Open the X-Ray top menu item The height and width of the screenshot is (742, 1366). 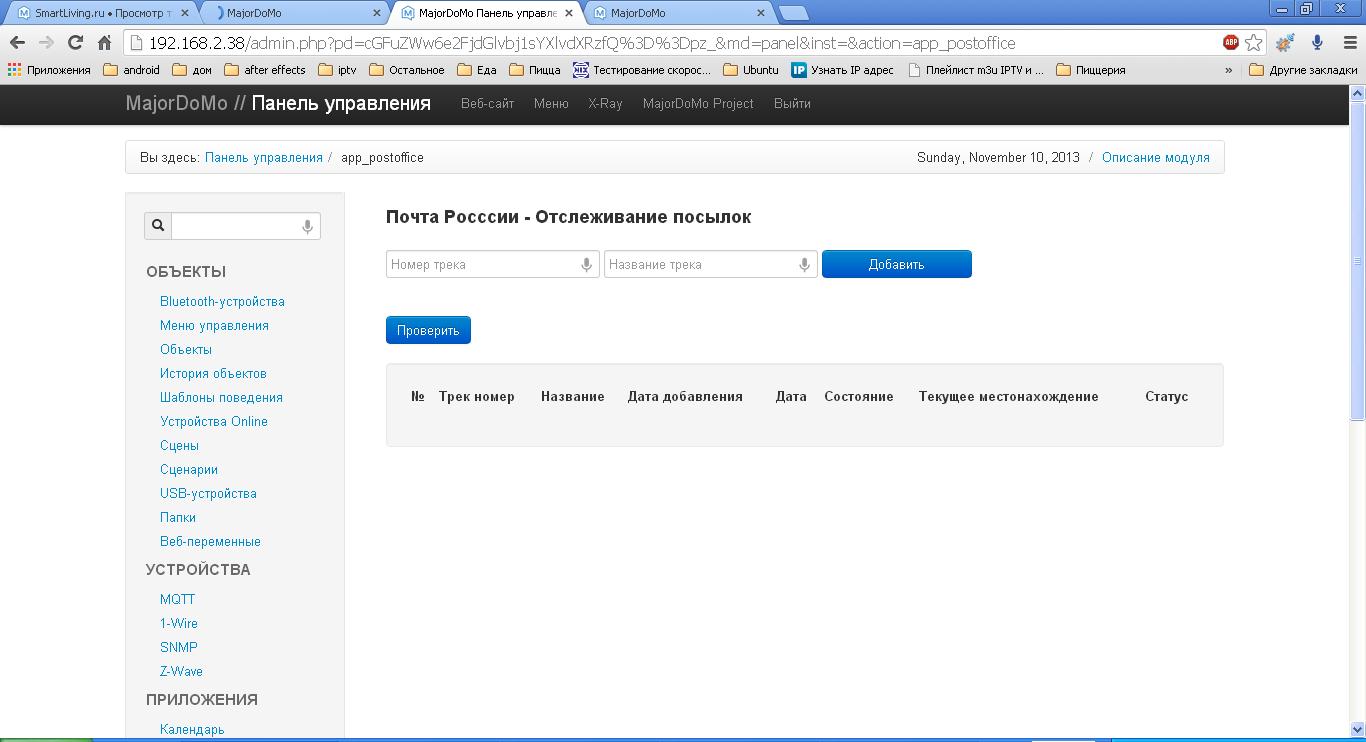[x=605, y=104]
